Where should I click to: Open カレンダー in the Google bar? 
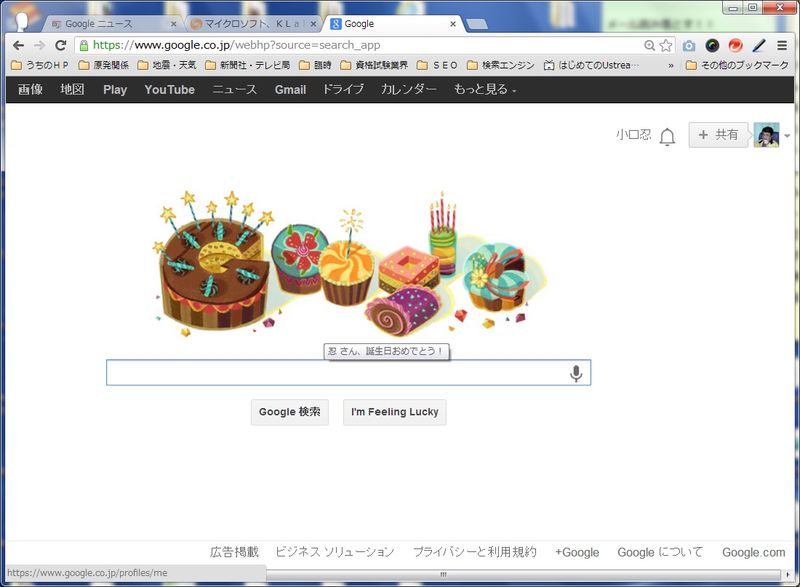point(409,90)
